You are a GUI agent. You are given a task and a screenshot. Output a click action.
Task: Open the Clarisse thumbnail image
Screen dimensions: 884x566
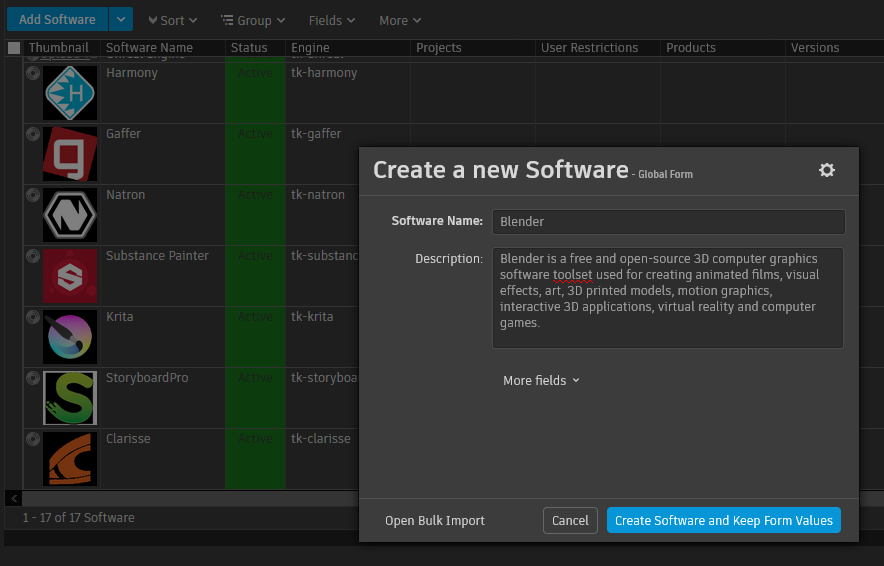70,458
